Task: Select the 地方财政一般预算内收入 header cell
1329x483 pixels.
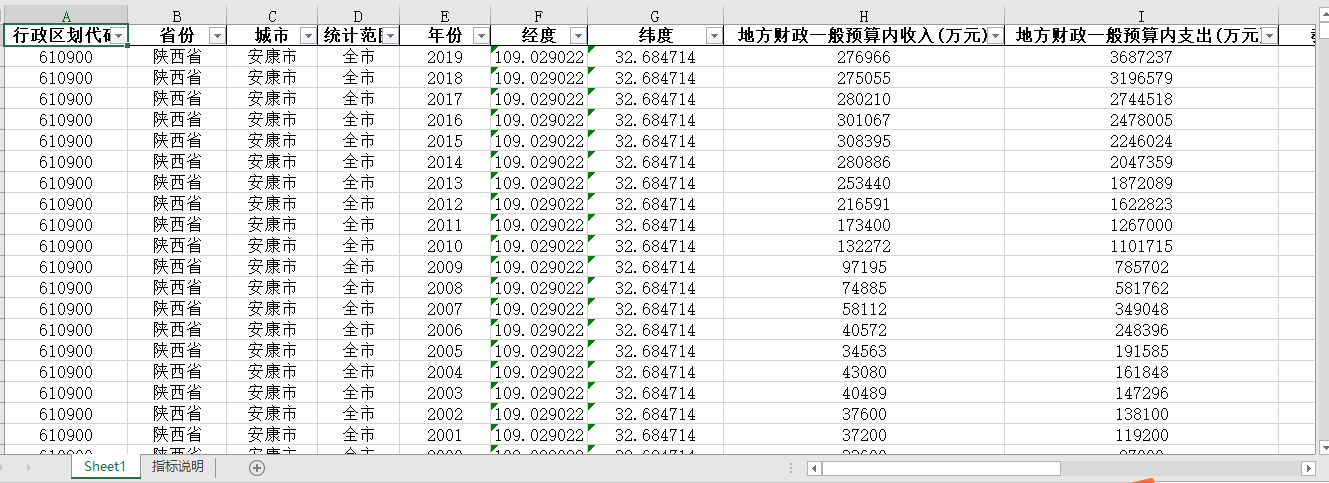Action: point(863,36)
